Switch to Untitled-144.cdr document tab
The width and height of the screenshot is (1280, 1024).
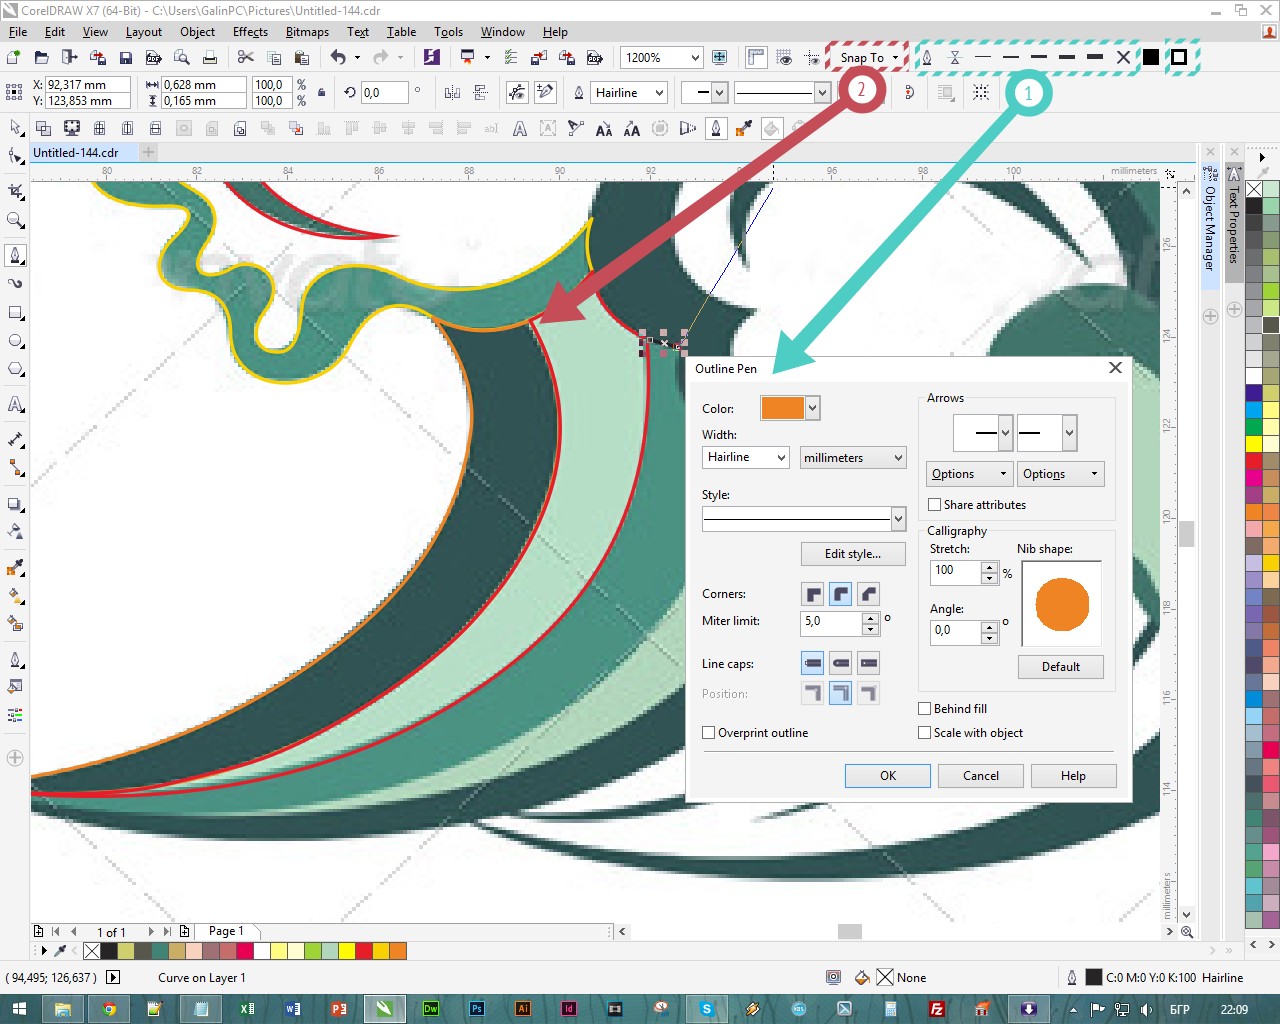(76, 153)
